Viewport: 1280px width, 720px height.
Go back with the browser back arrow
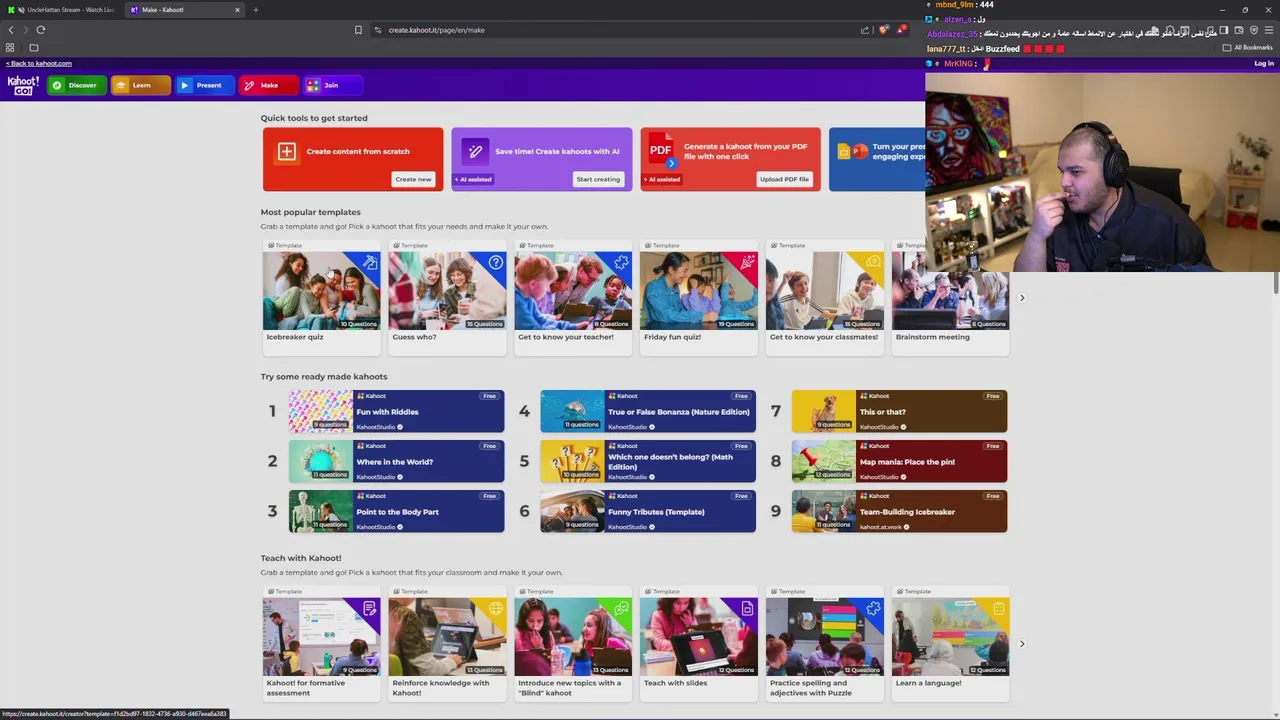pos(11,30)
